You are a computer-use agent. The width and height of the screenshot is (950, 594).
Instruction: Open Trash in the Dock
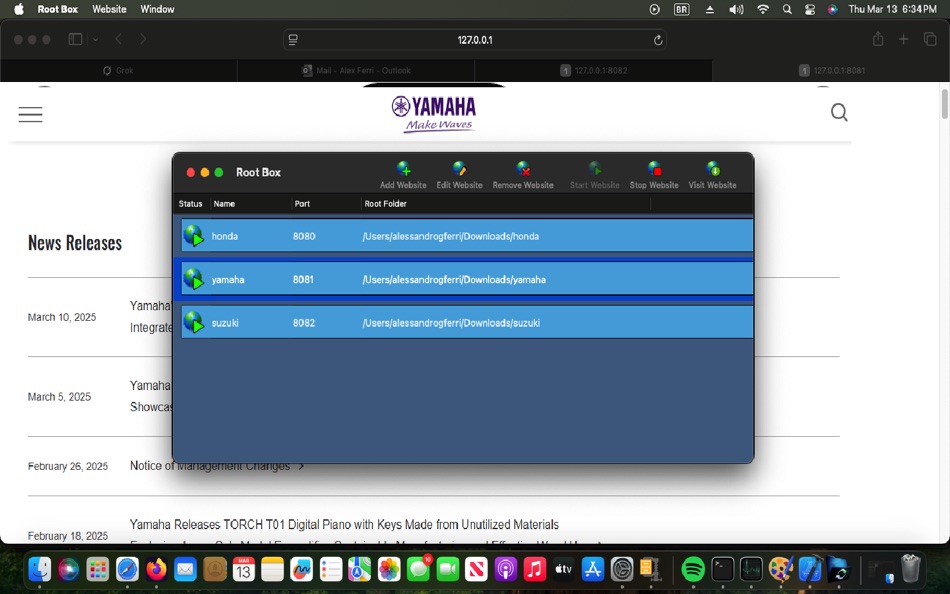(910, 569)
